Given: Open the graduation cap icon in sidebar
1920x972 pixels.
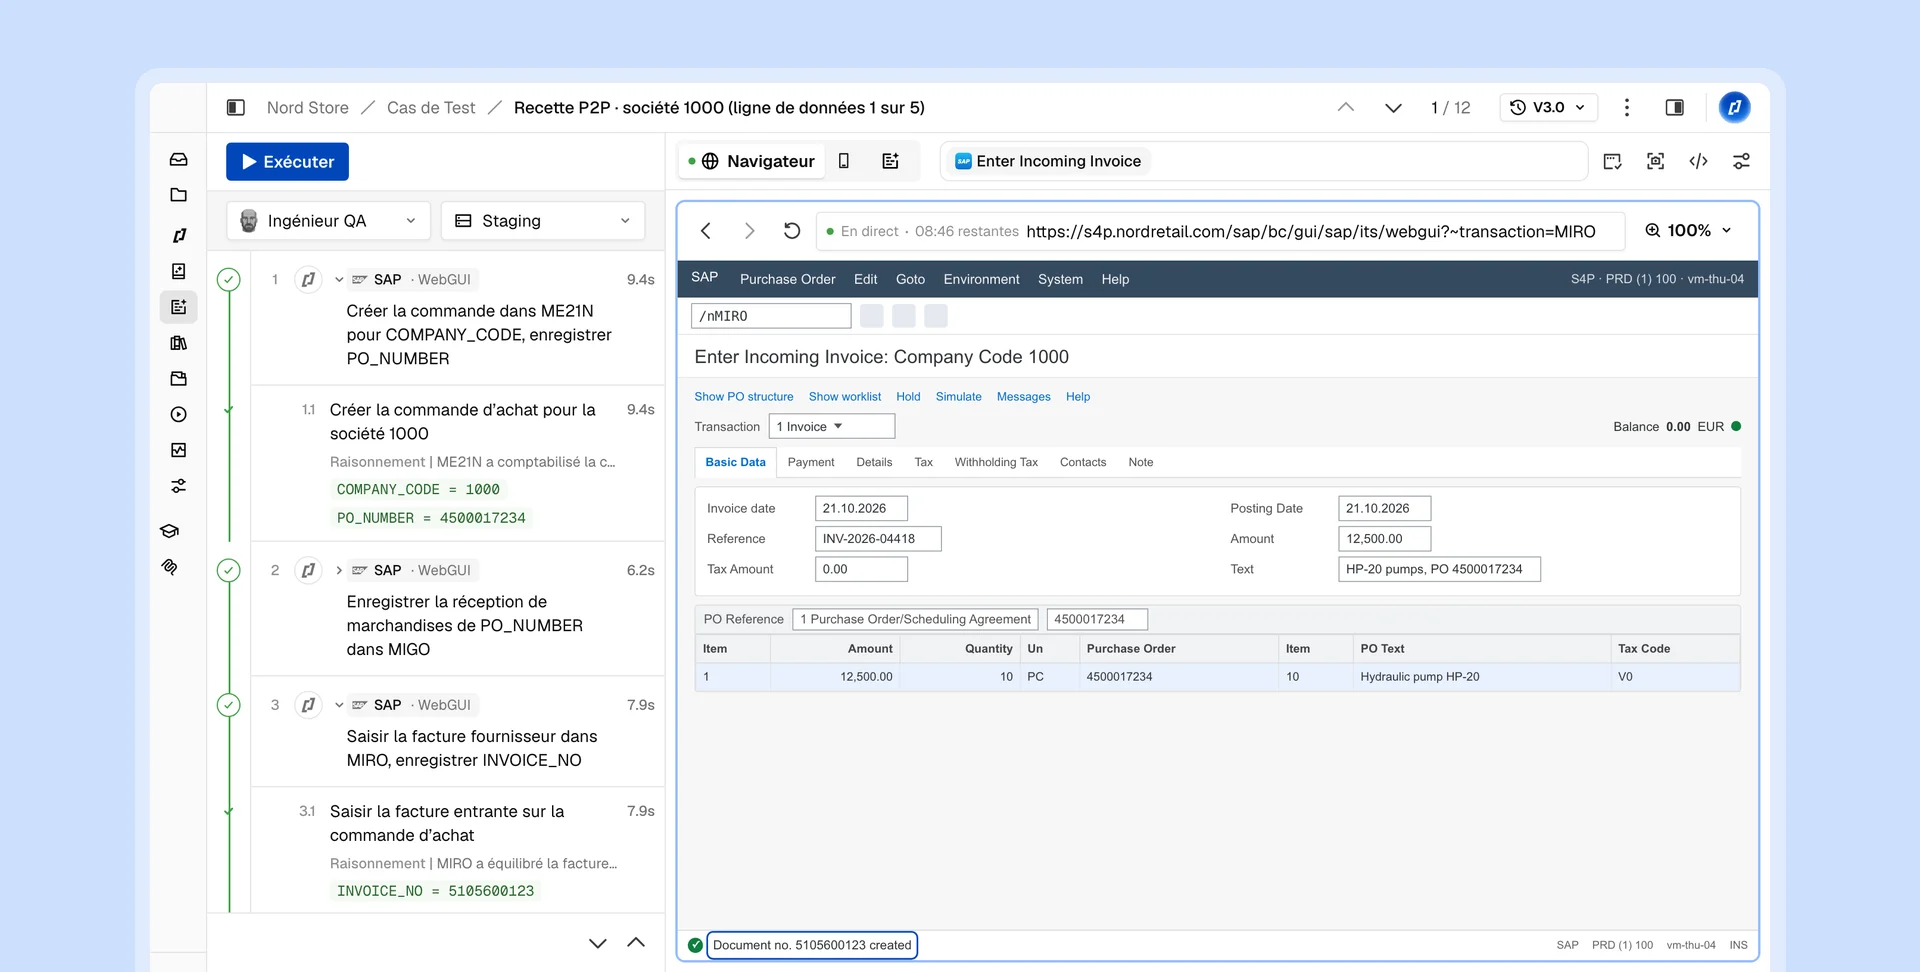Looking at the screenshot, I should 170,531.
